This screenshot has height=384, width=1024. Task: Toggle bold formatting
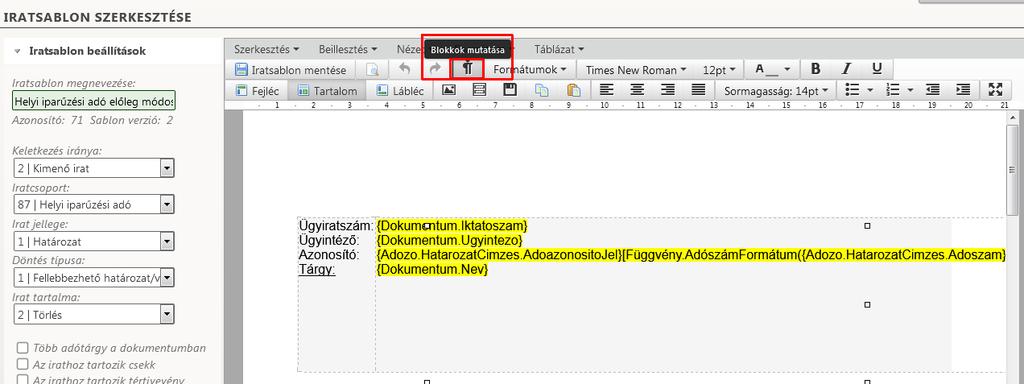click(x=815, y=69)
